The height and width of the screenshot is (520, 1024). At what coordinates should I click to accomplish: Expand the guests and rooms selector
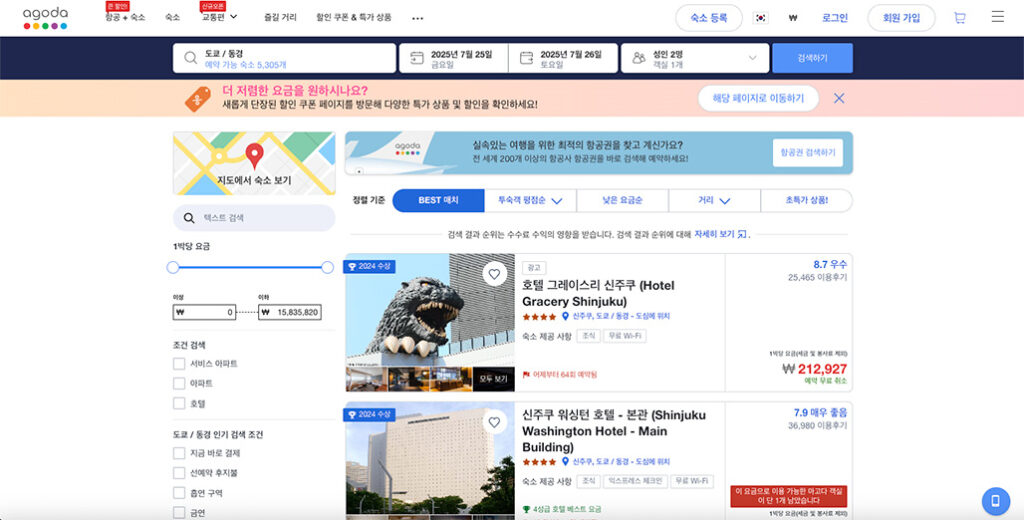[x=695, y=58]
